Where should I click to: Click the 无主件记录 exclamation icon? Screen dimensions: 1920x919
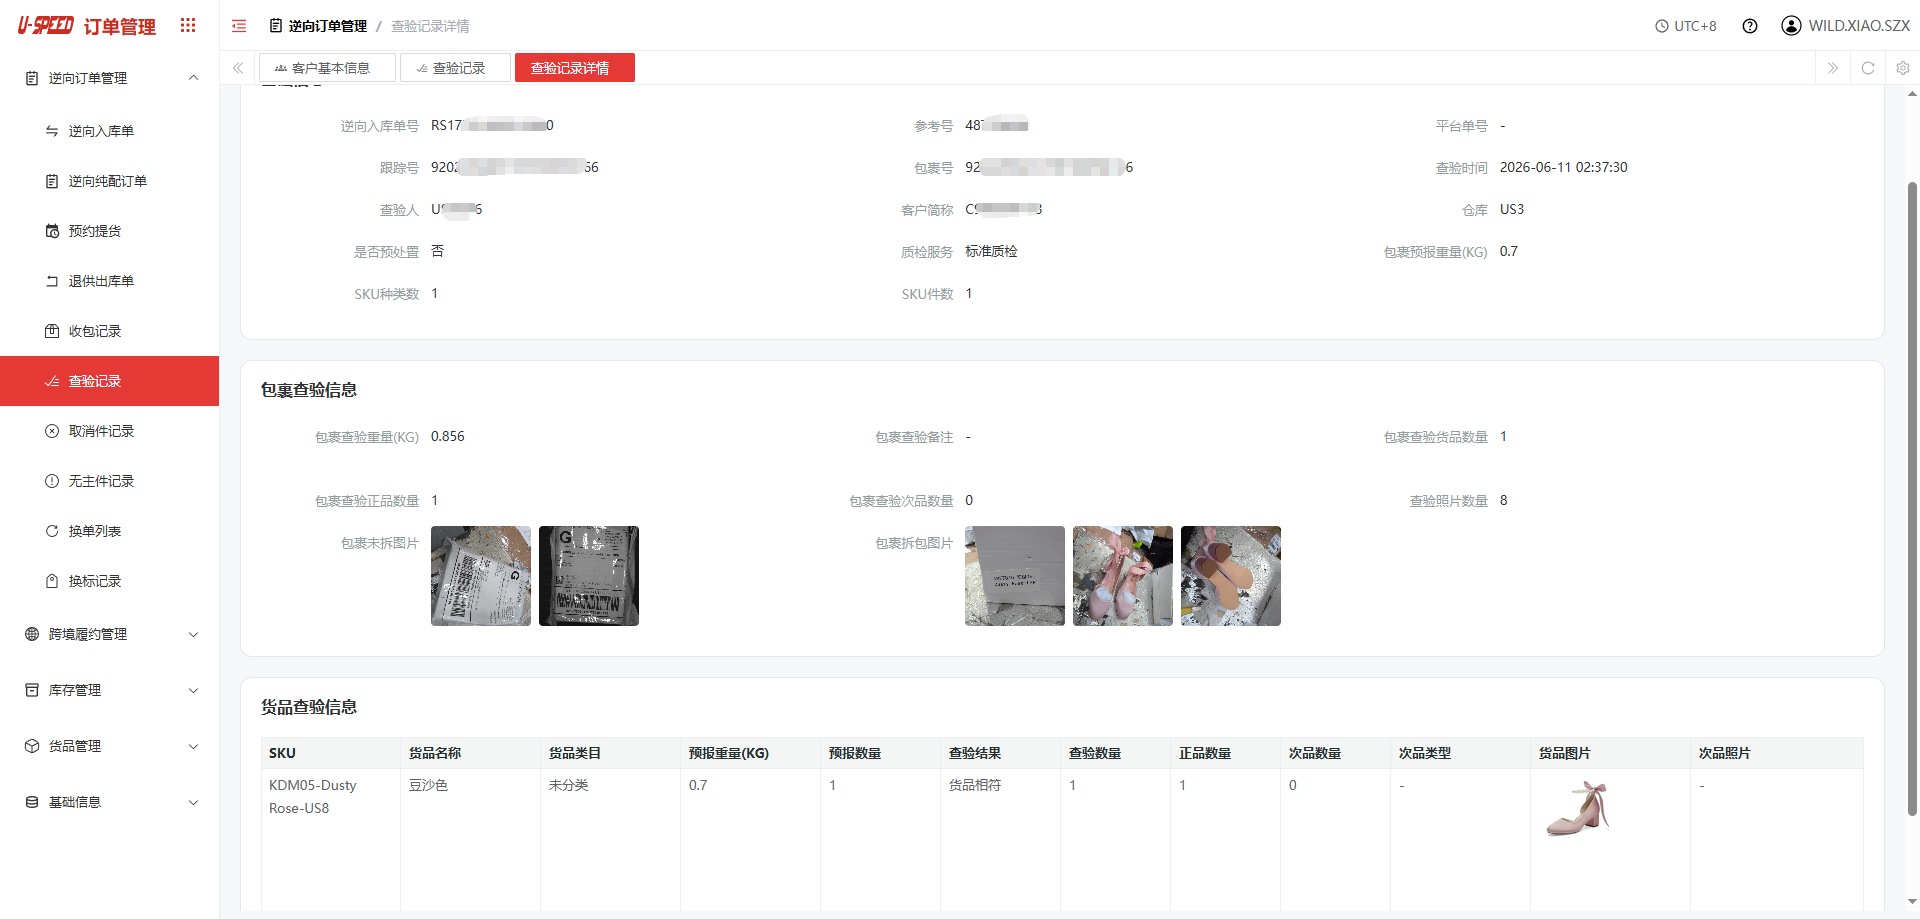tap(52, 481)
